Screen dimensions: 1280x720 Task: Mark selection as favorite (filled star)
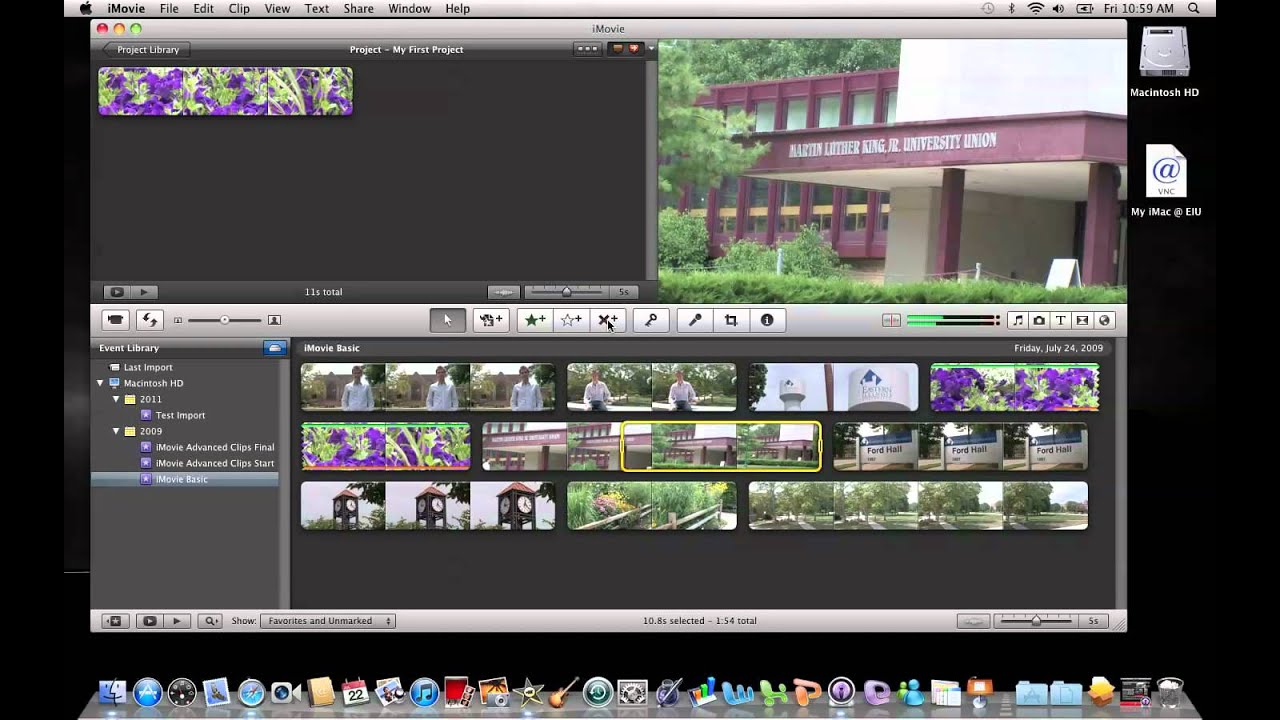pos(535,320)
